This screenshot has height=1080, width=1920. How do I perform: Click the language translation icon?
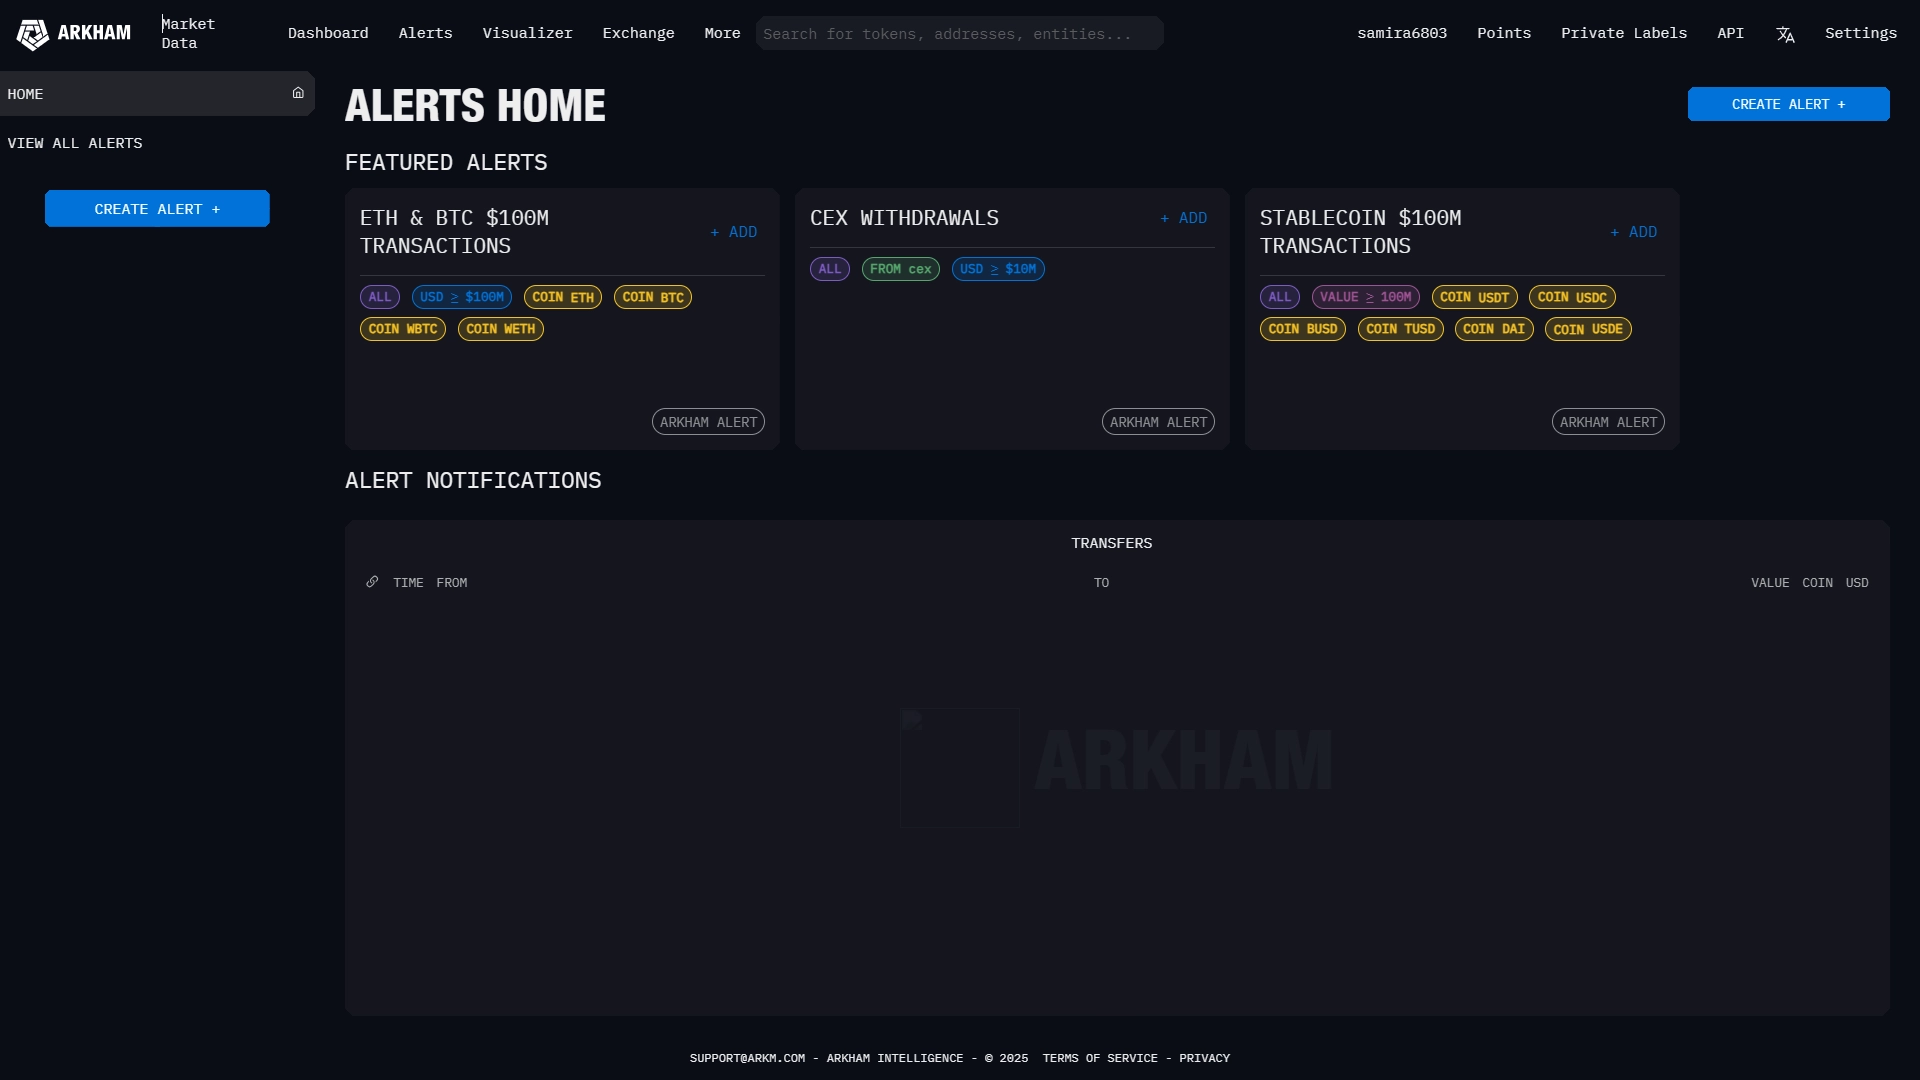pyautogui.click(x=1784, y=34)
